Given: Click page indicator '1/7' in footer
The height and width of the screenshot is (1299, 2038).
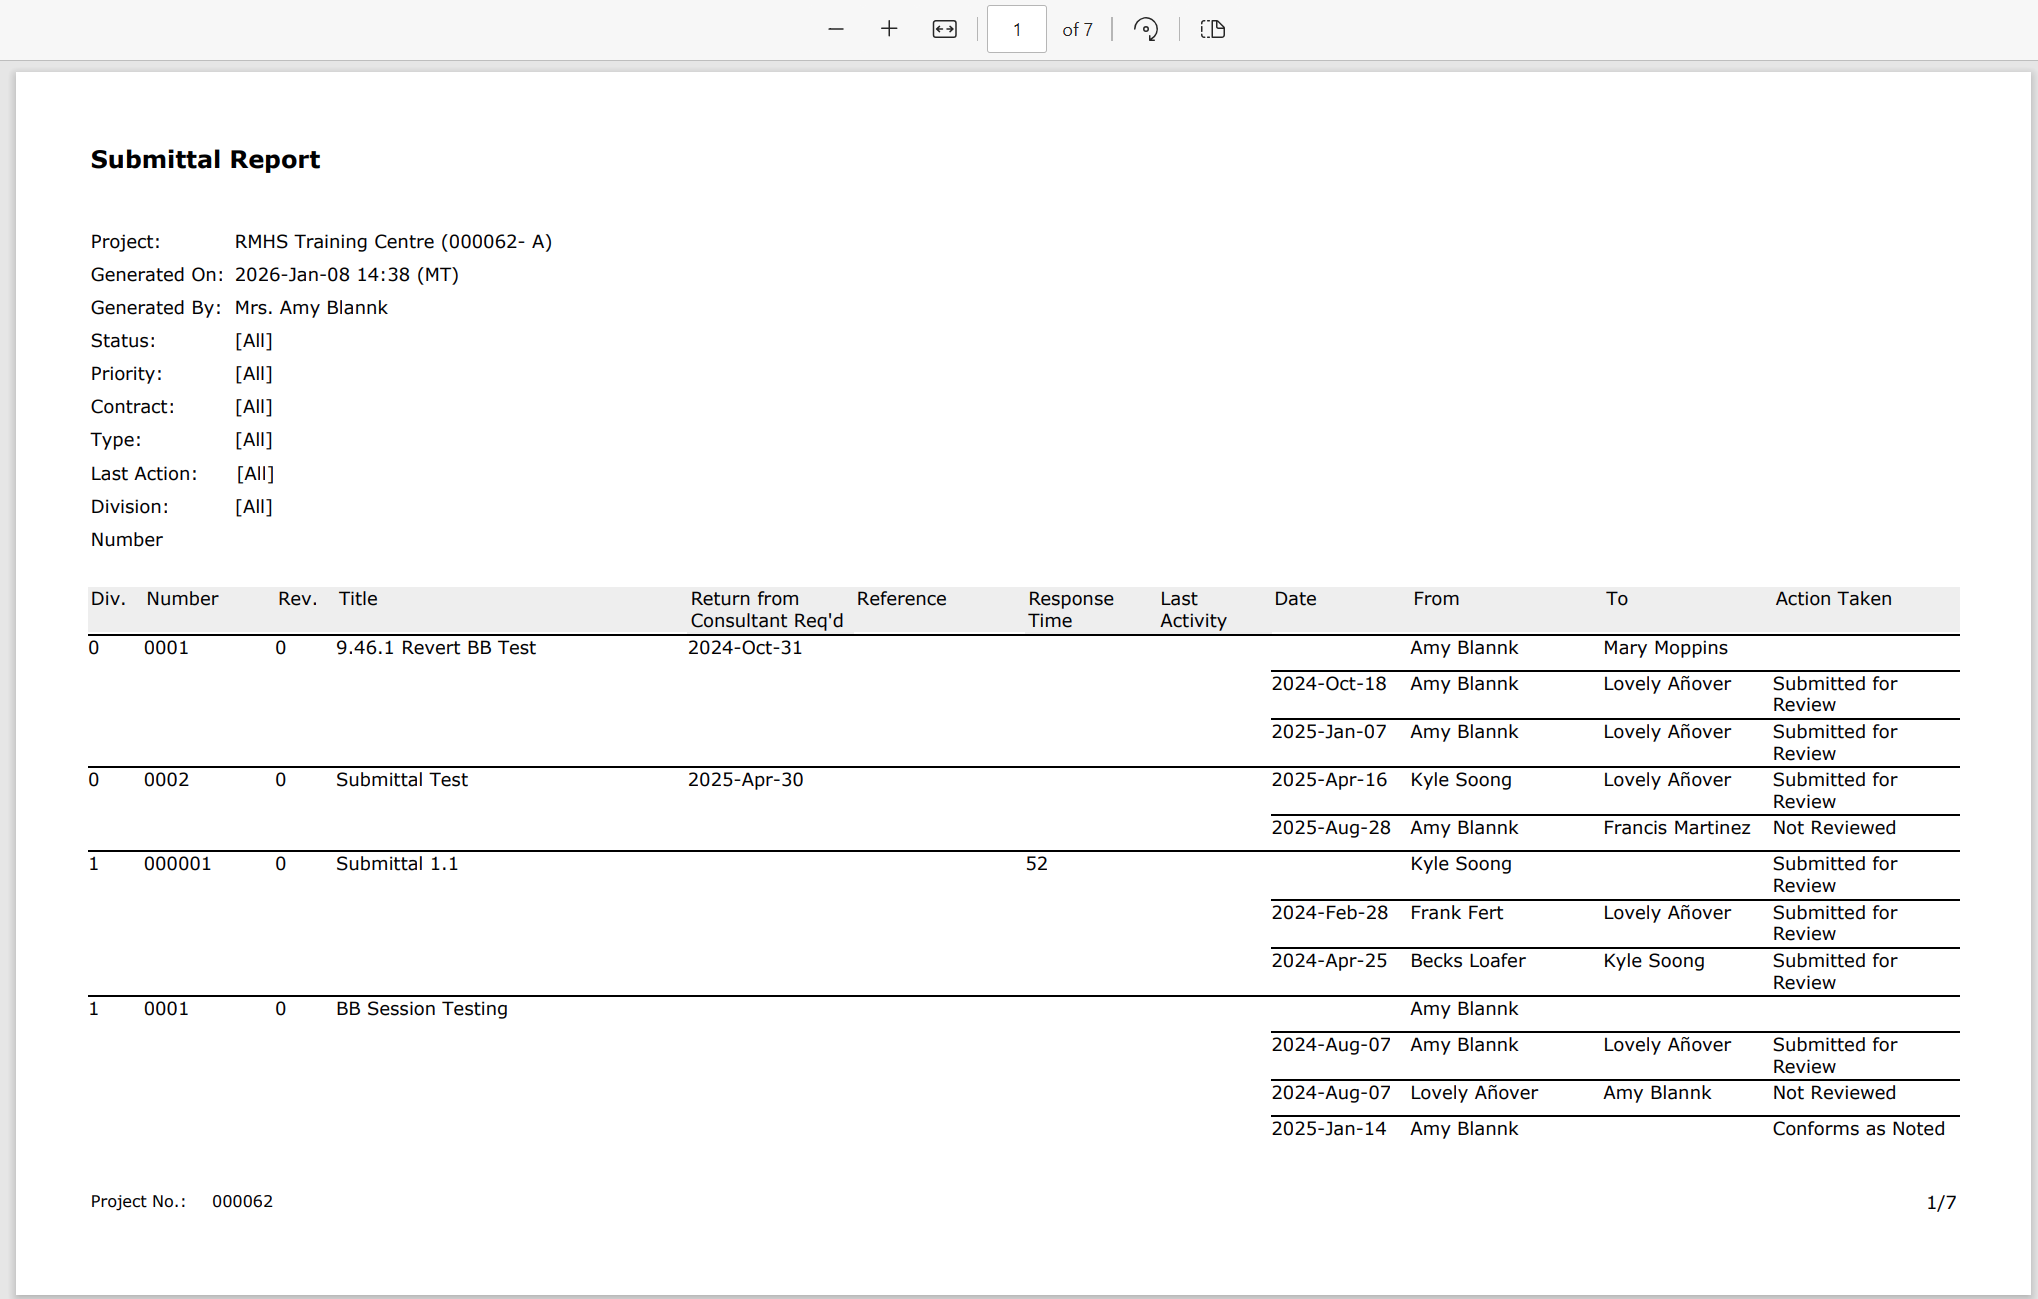Looking at the screenshot, I should tap(1941, 1203).
